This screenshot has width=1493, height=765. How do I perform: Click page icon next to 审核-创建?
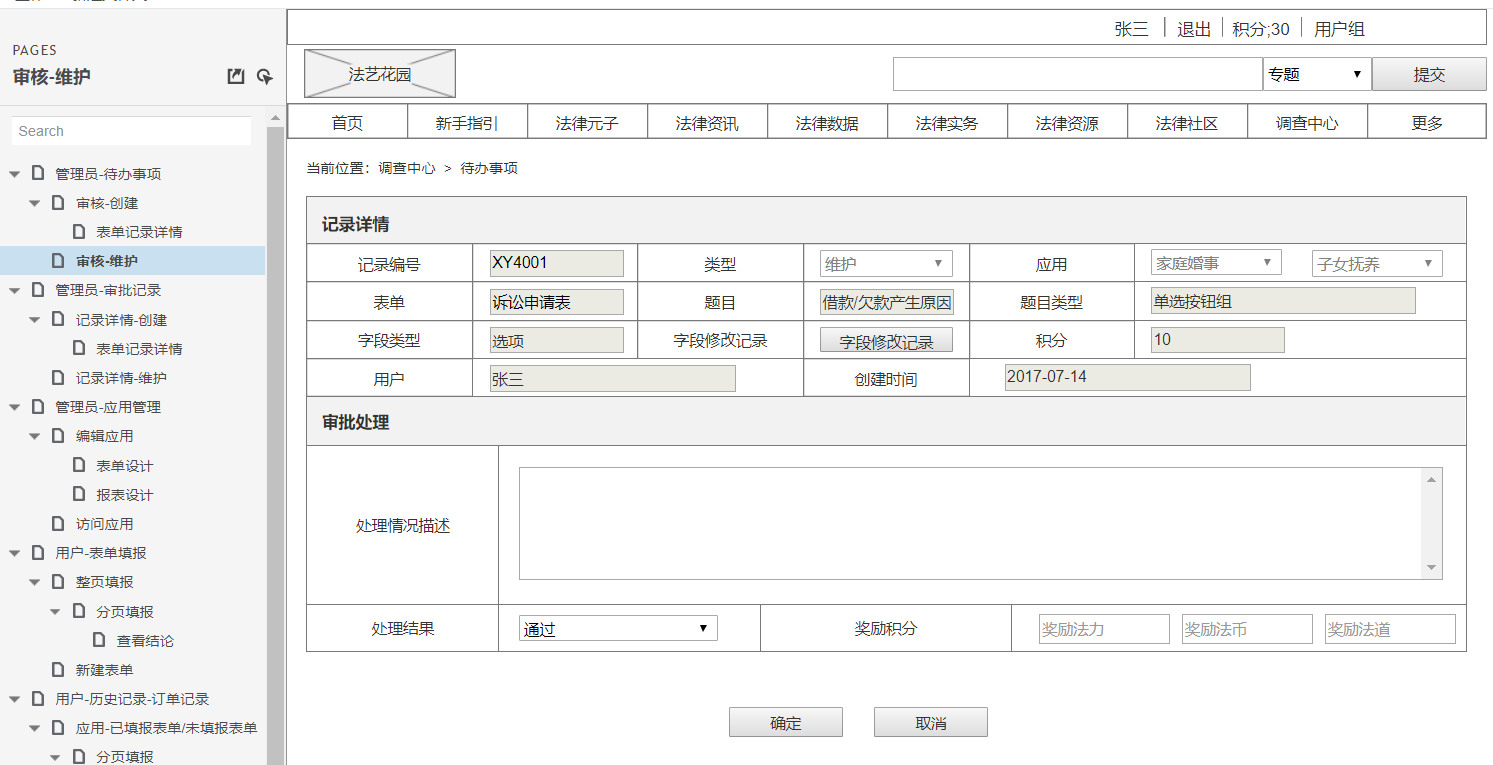coord(59,202)
